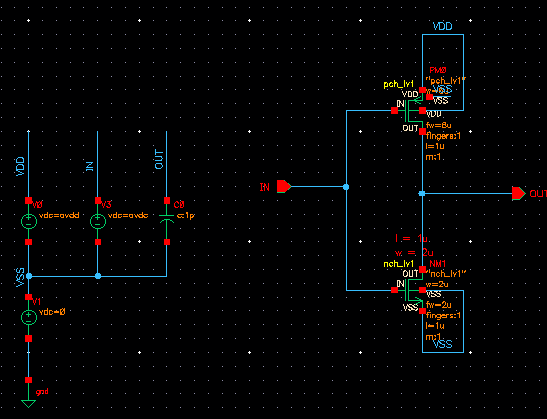The image size is (547, 419).
Task: Select the PM0 PMOS transistor symbol
Action: click(x=412, y=111)
